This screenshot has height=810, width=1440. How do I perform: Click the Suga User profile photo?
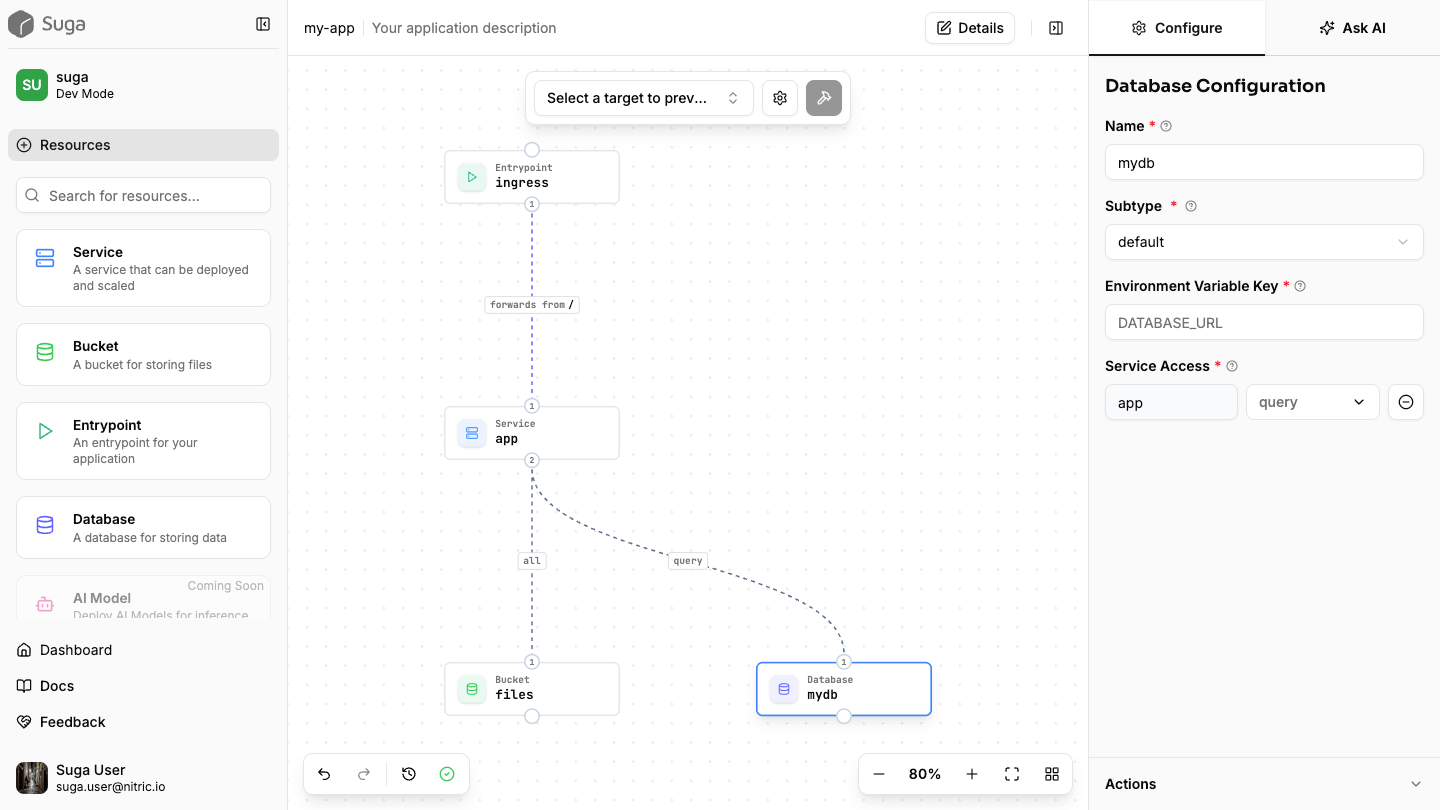pos(32,778)
